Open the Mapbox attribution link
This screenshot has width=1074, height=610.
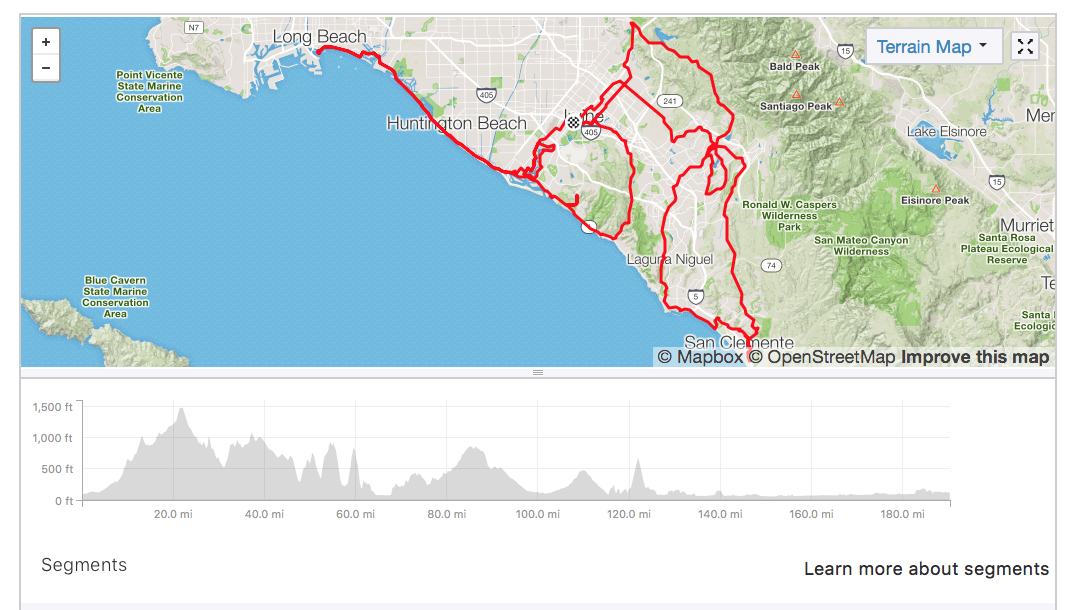tap(700, 357)
